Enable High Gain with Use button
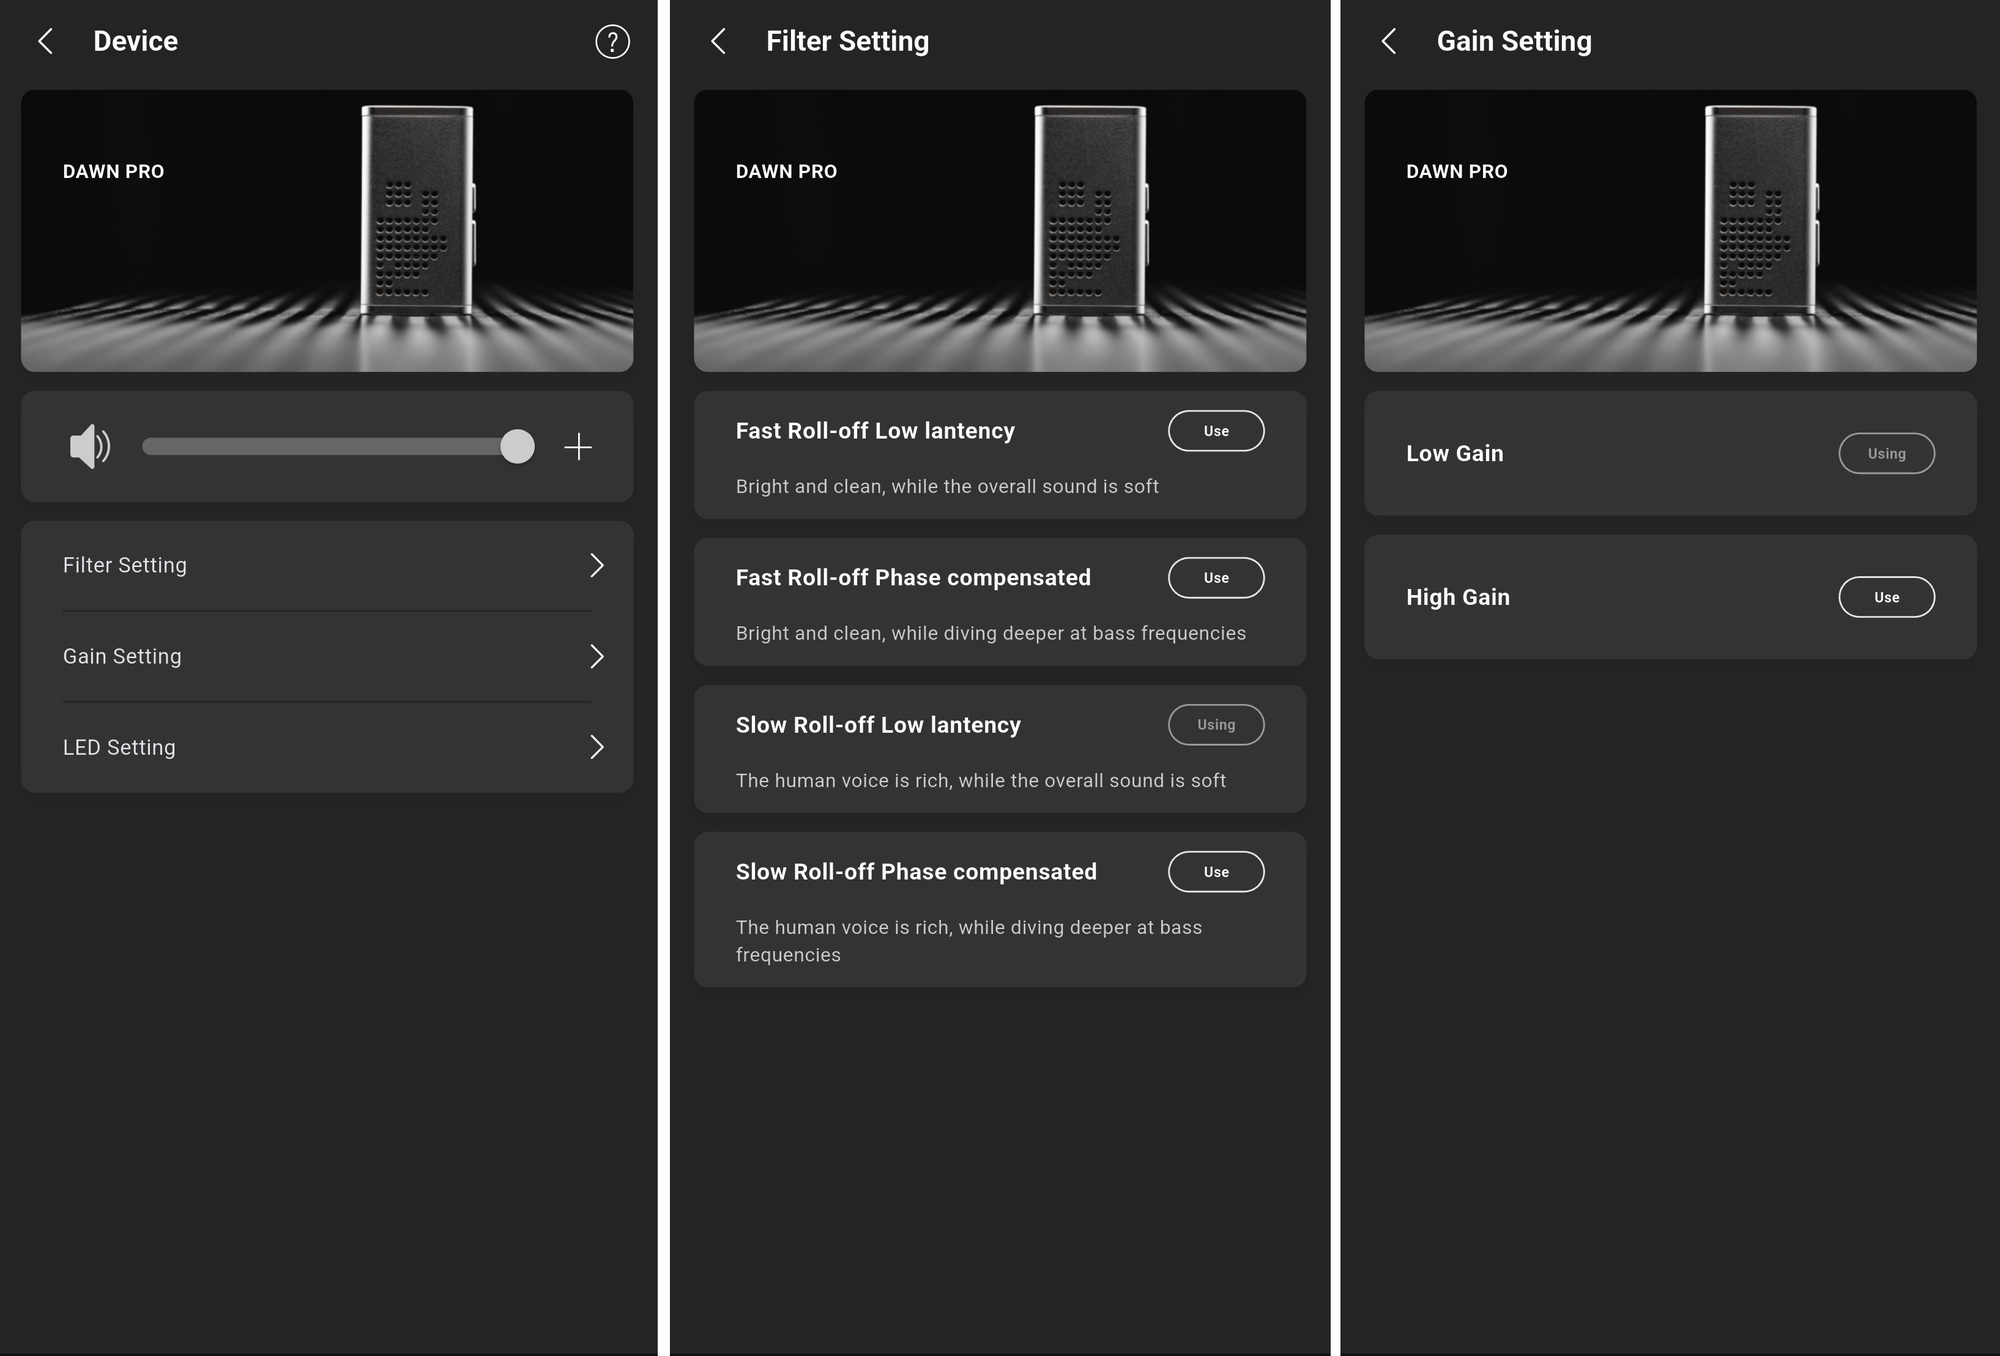 [x=1885, y=597]
